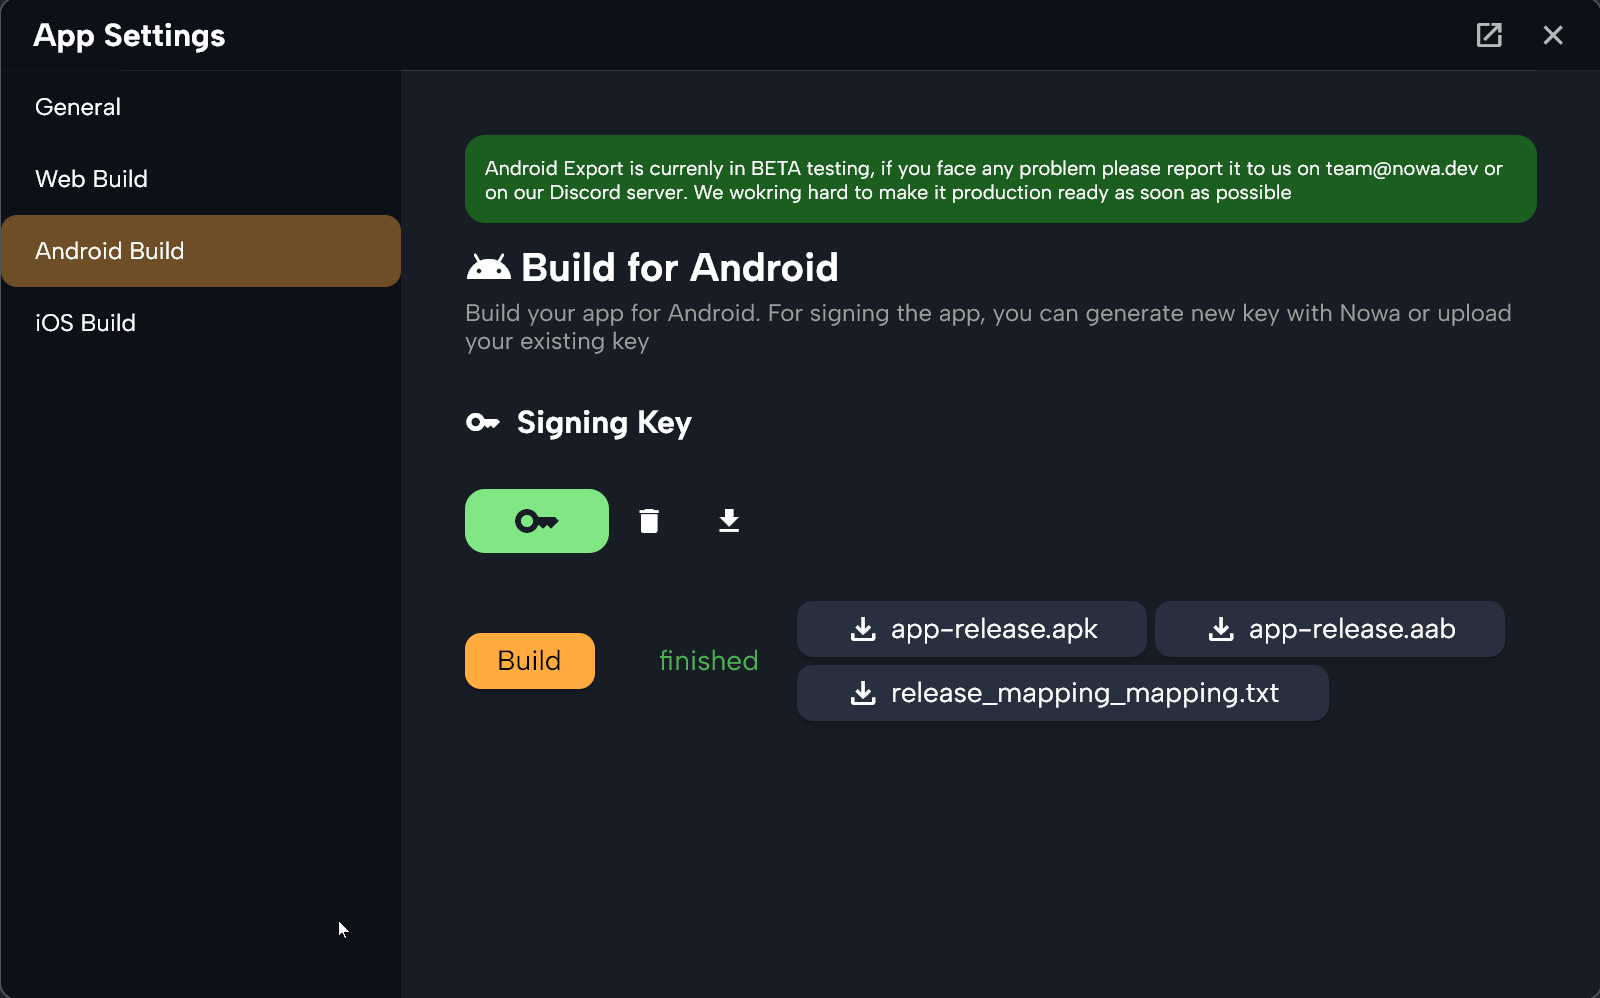Screen dimensions: 1600x998
Task: Click download icon on release_mapping_mapping.txt
Action: [863, 693]
